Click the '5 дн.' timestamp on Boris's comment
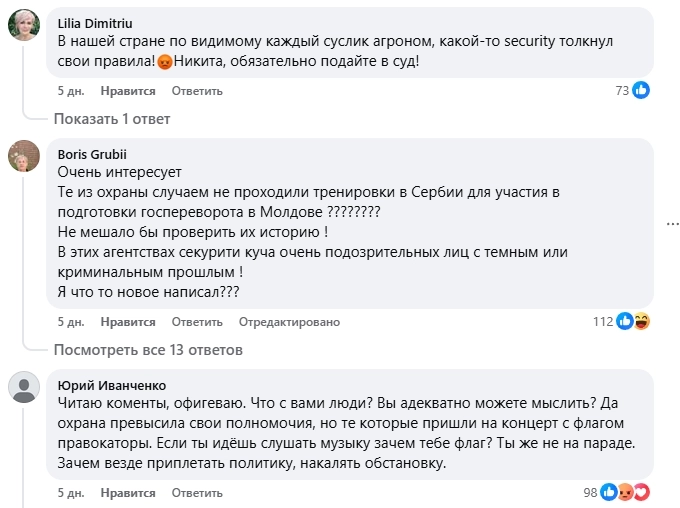Image resolution: width=680 pixels, height=508 pixels. click(71, 322)
